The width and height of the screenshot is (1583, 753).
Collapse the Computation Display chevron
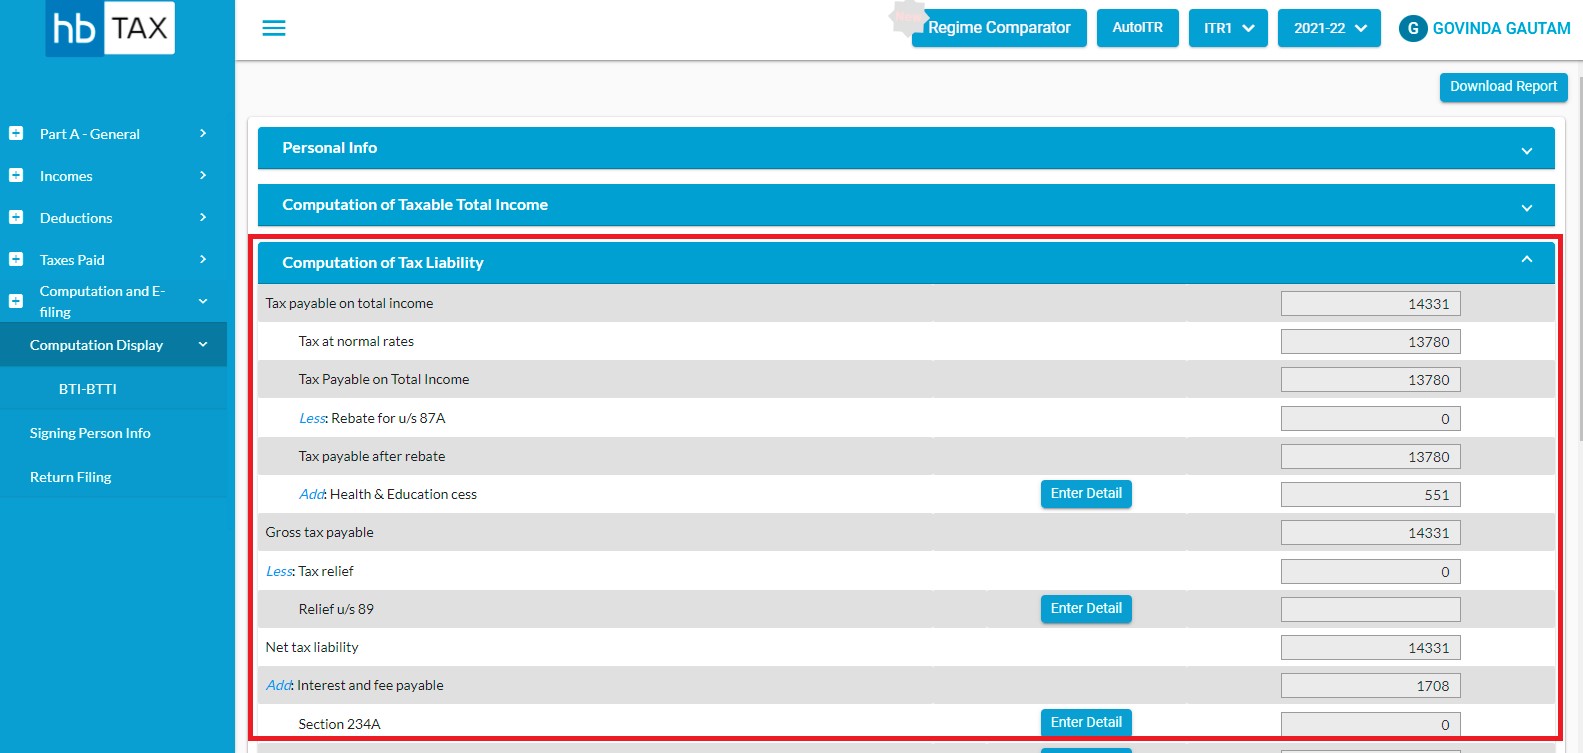pyautogui.click(x=203, y=345)
